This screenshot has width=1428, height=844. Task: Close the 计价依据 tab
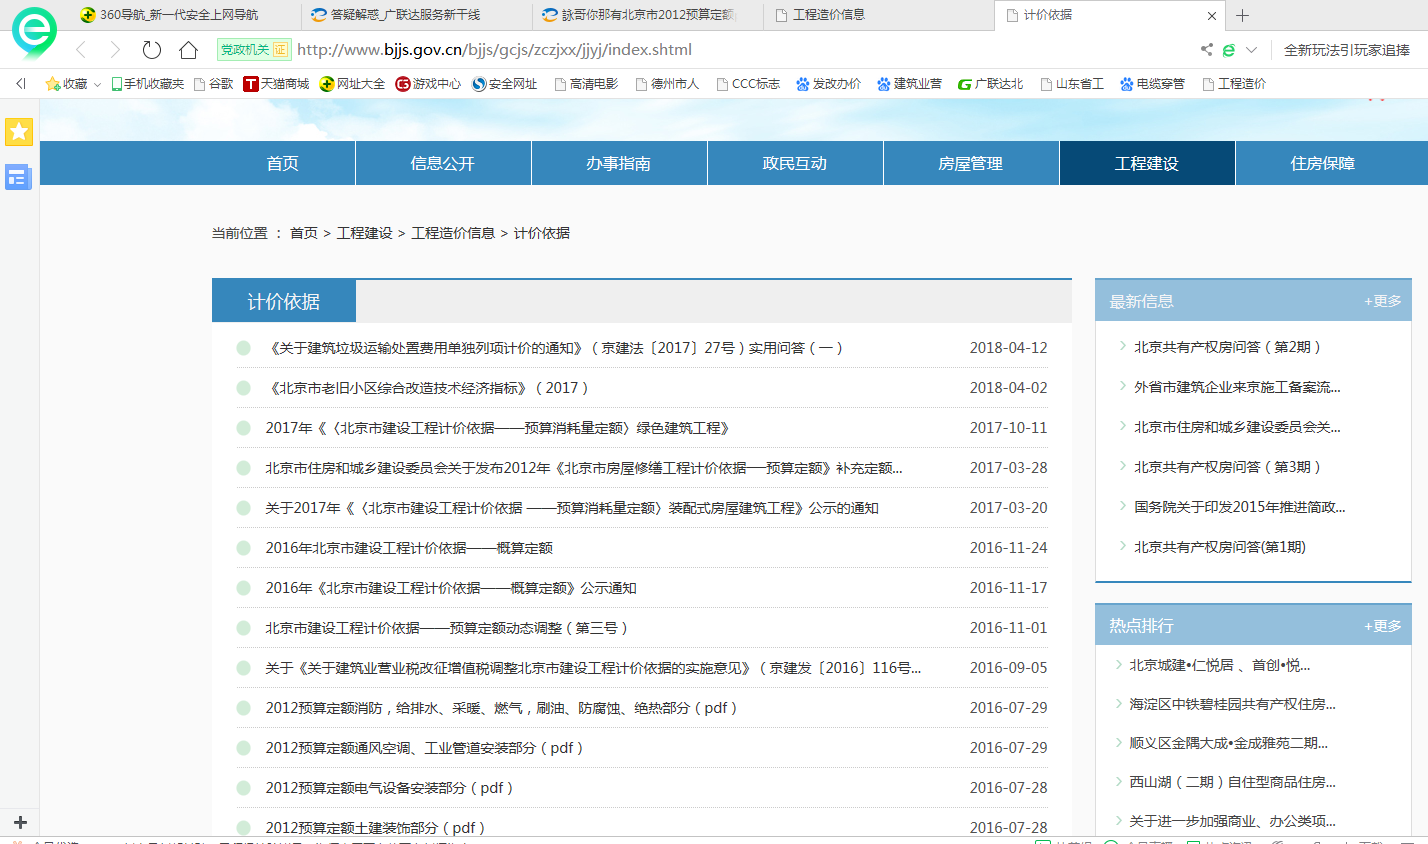(1212, 15)
